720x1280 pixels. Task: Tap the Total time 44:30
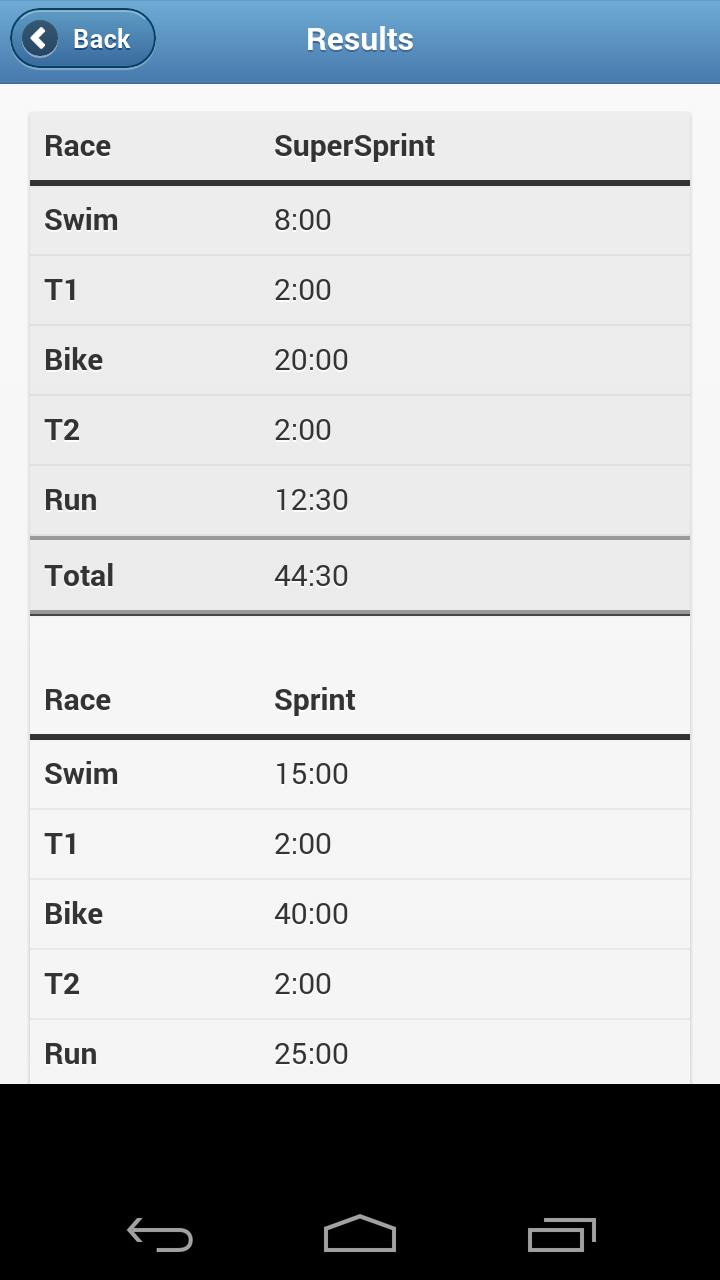click(x=311, y=576)
